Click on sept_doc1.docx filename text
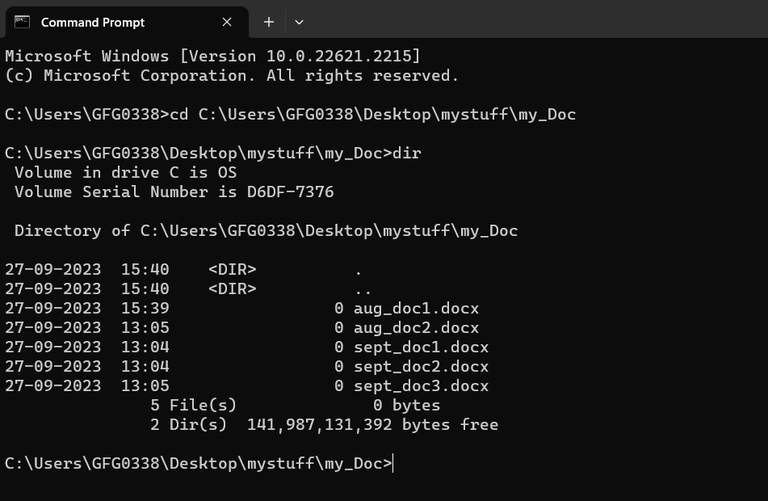This screenshot has width=768, height=501. tap(421, 346)
